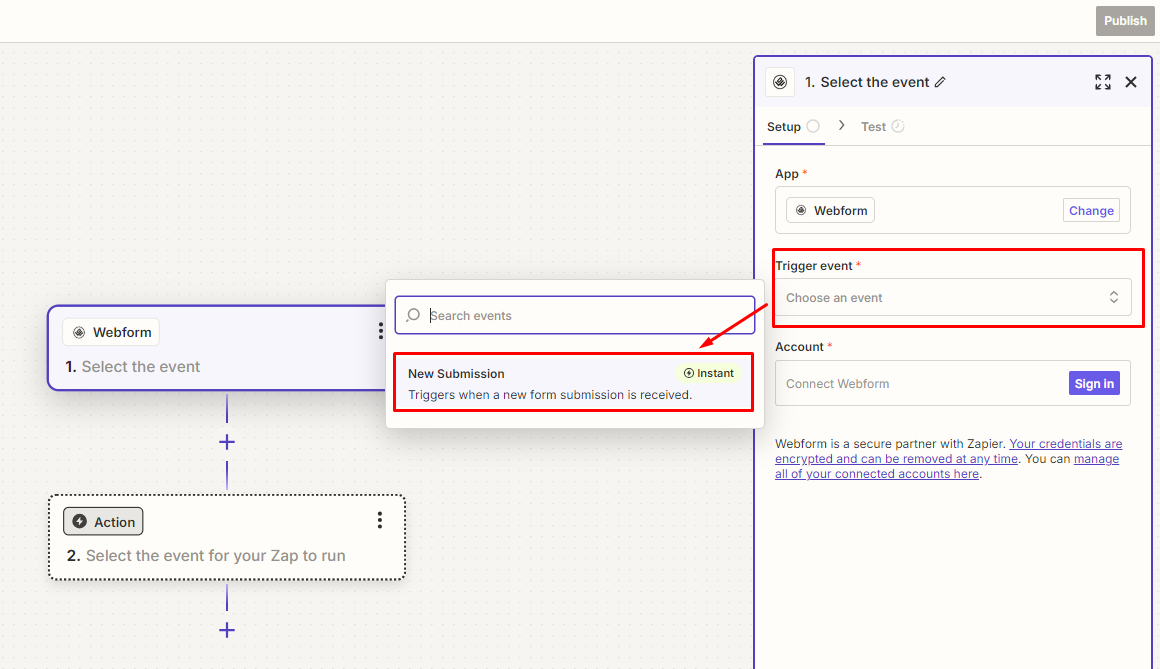
Task: Focus the Search events field
Action: [575, 315]
